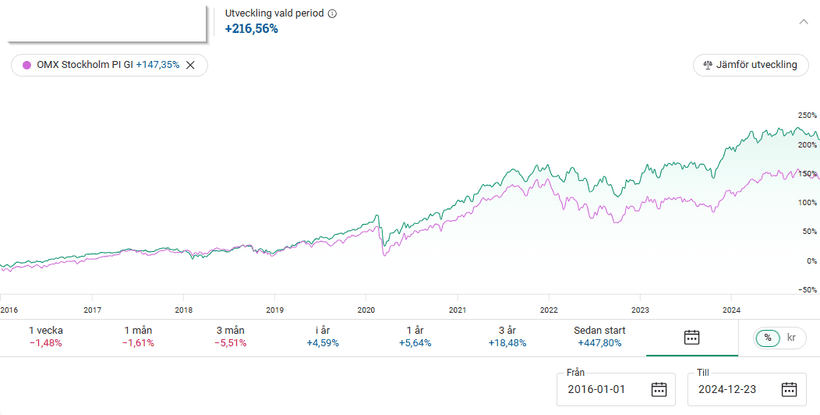
Task: Switch the chart to kr mode
Action: point(792,337)
